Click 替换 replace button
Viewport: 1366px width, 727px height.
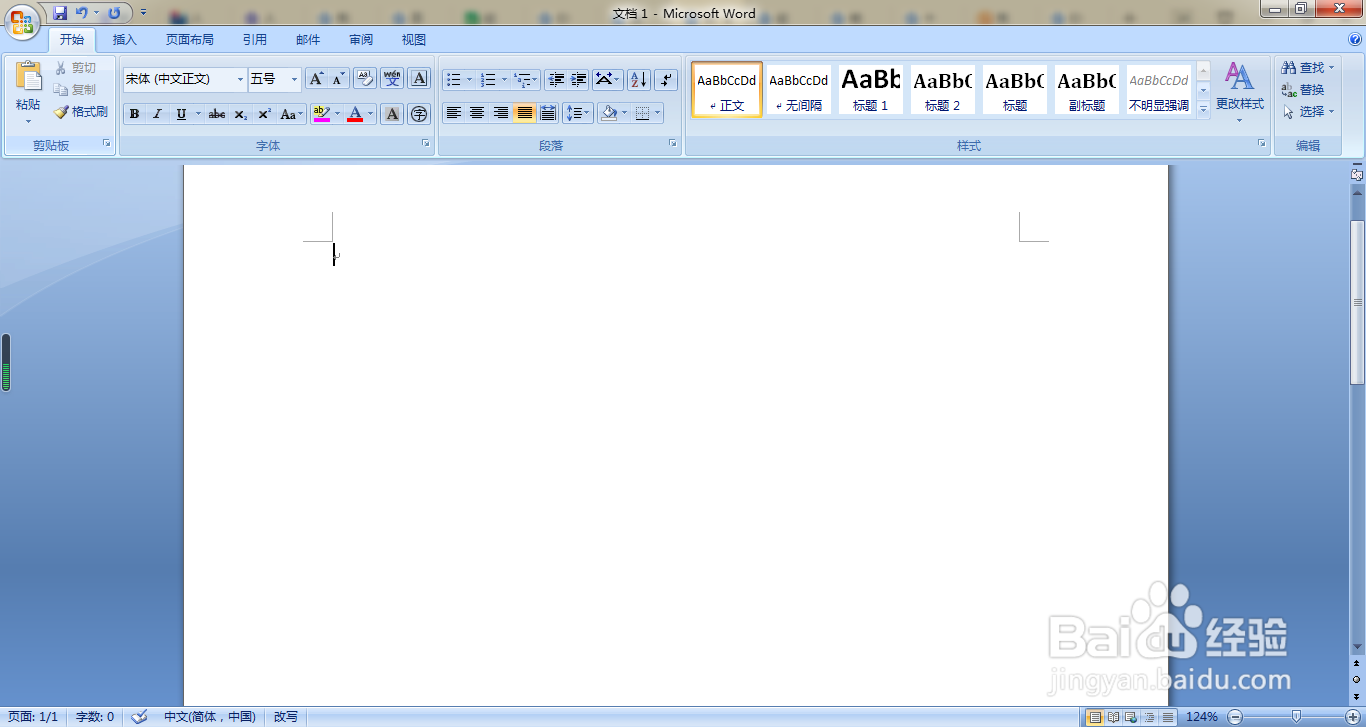(x=1303, y=90)
